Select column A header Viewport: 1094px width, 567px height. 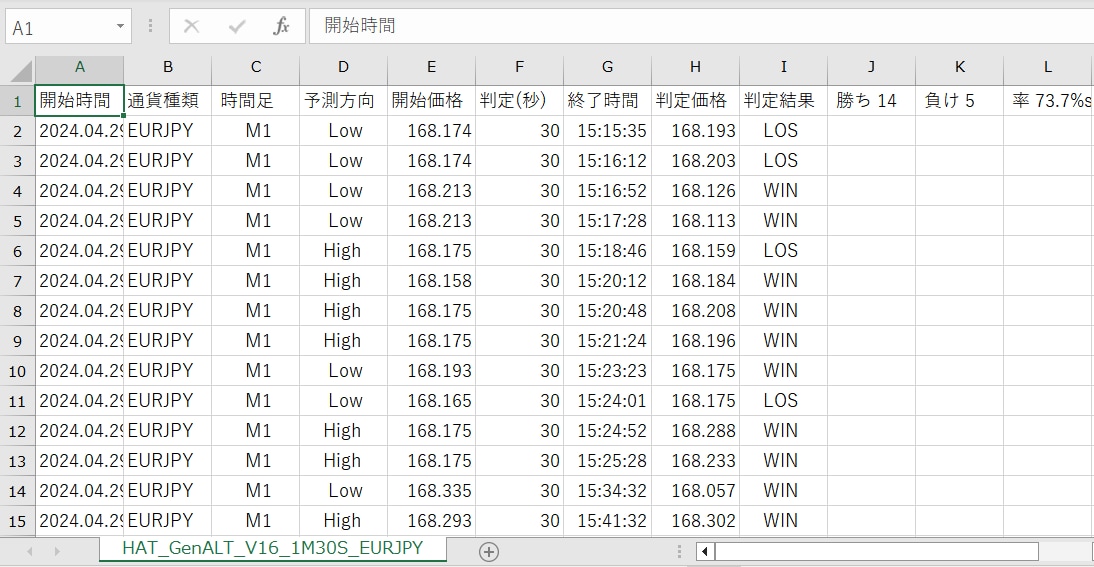coord(80,68)
